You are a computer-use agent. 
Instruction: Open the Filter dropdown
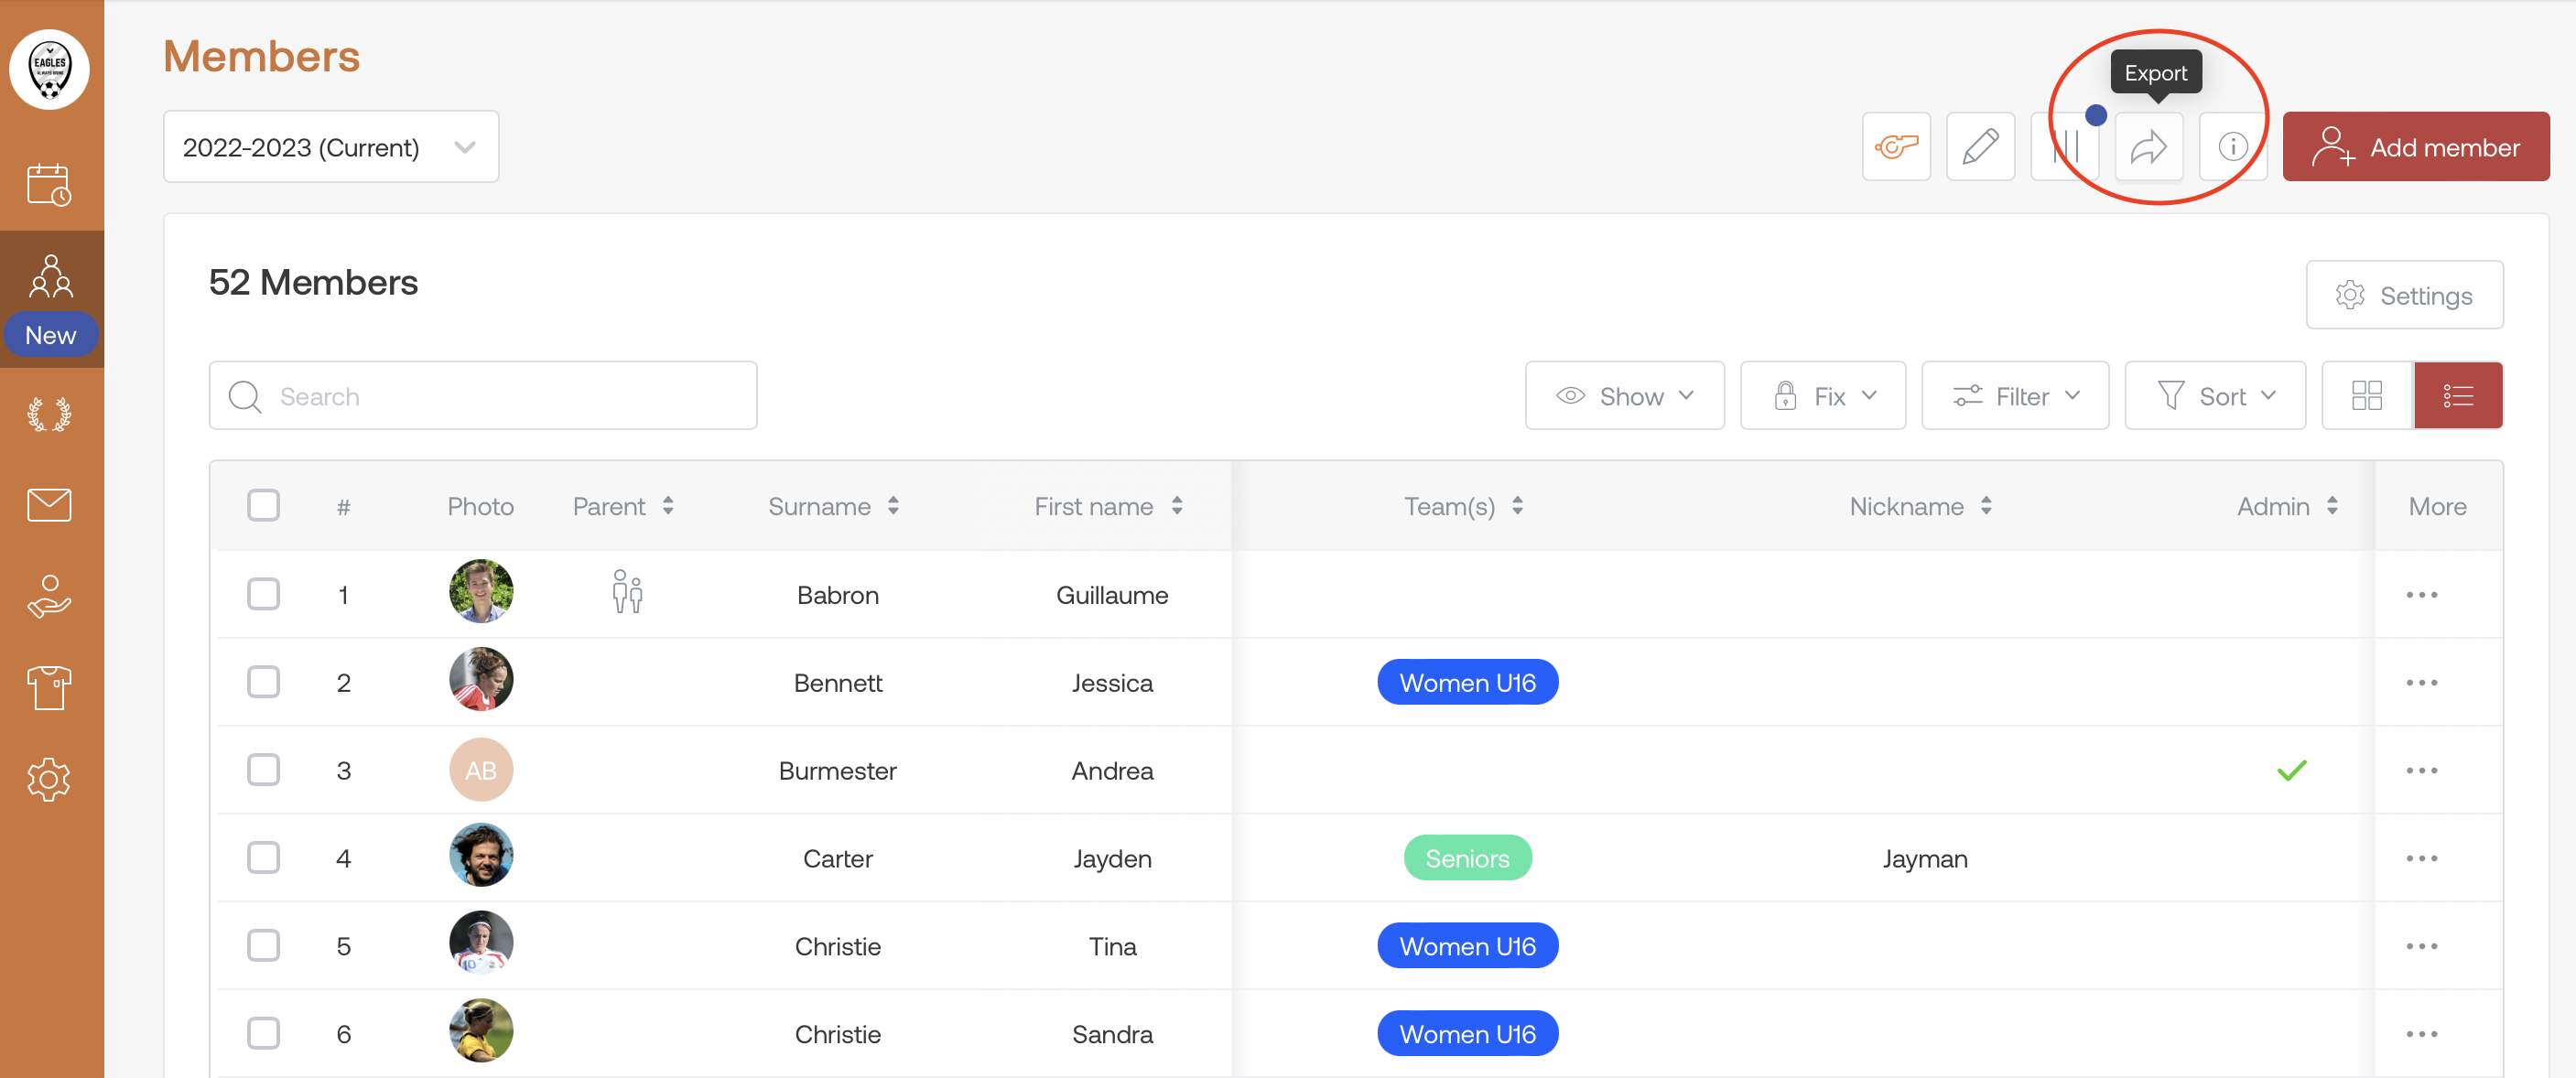2014,396
